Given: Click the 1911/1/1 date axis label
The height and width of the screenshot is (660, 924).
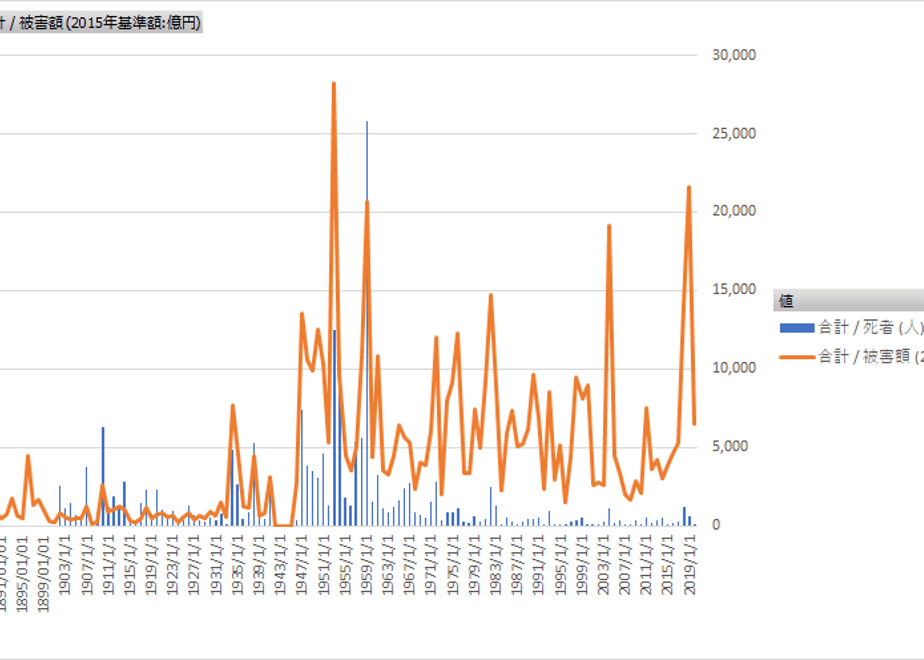Looking at the screenshot, I should click(x=108, y=565).
